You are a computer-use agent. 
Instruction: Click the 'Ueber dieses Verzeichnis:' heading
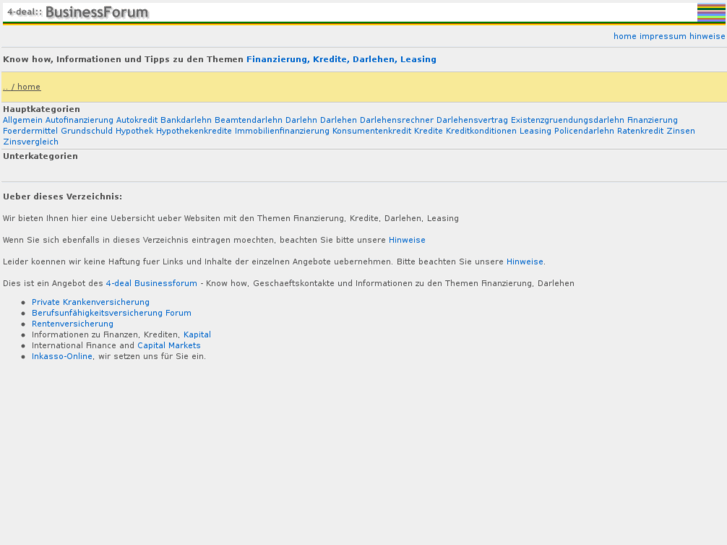(x=63, y=197)
